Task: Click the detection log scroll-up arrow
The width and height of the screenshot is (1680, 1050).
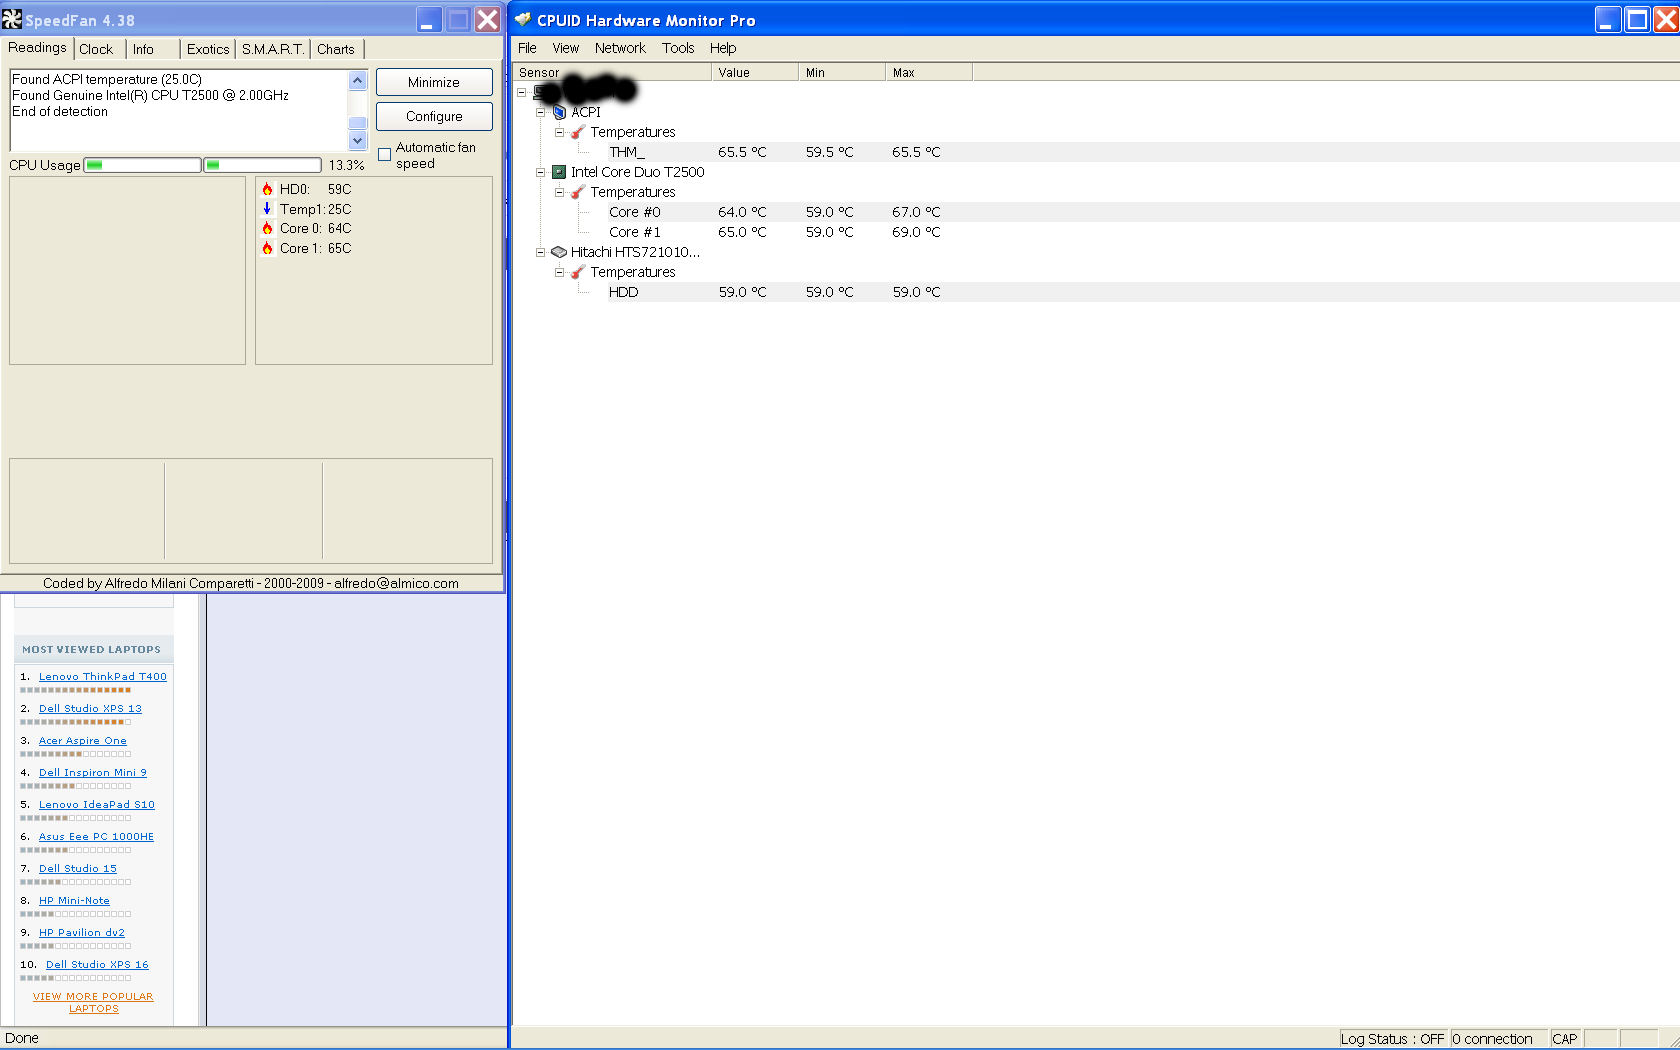Action: point(358,80)
